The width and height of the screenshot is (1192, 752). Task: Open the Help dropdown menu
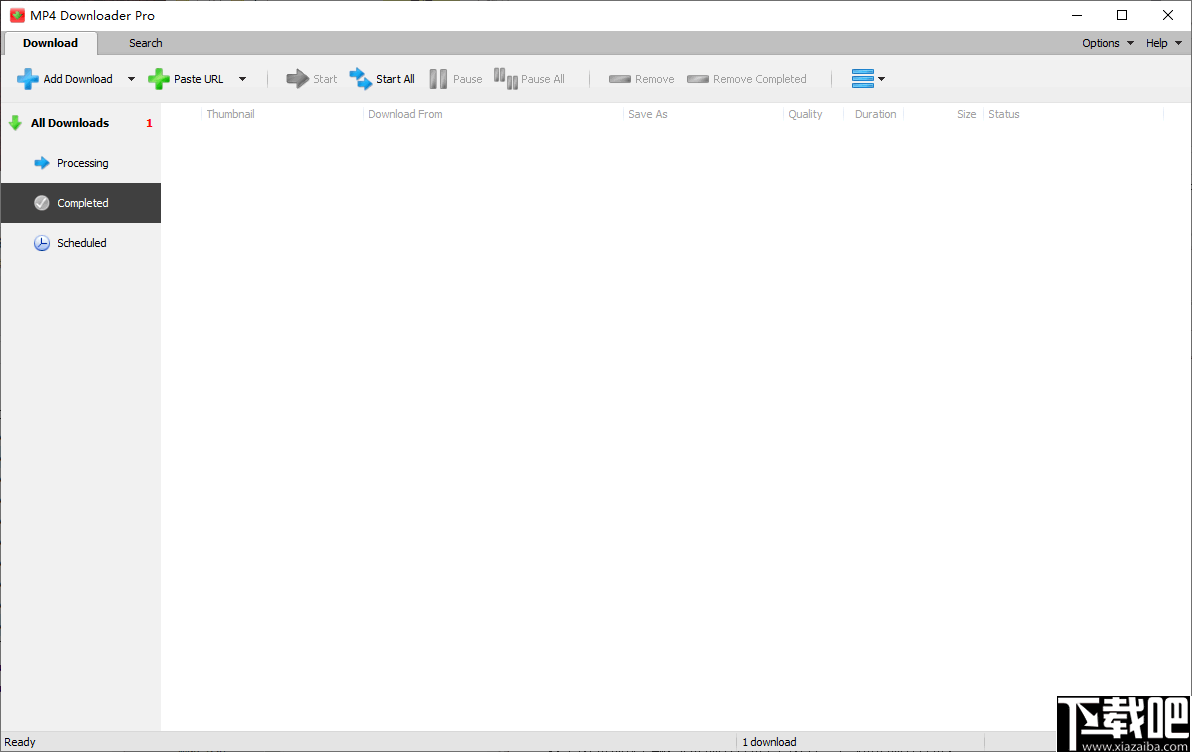point(1164,43)
